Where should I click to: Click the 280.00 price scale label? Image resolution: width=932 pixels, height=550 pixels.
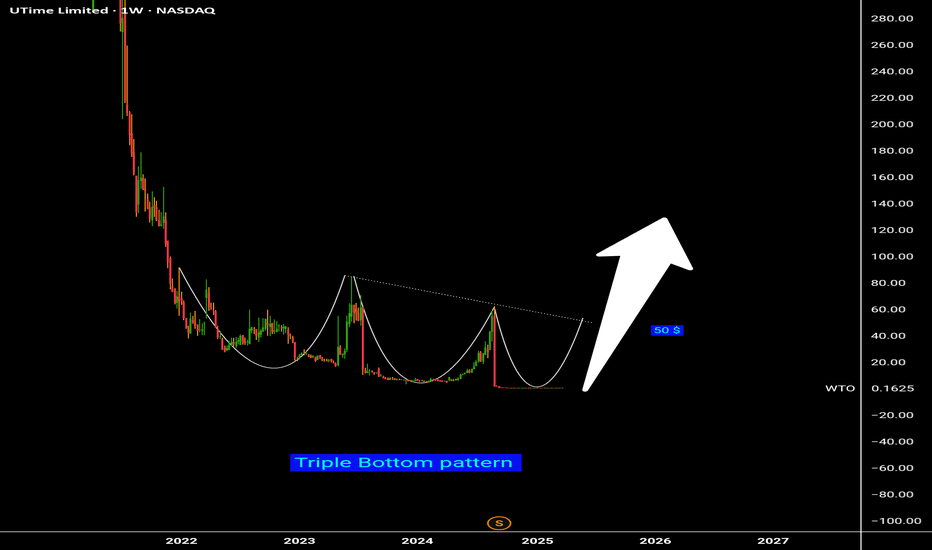click(x=892, y=18)
